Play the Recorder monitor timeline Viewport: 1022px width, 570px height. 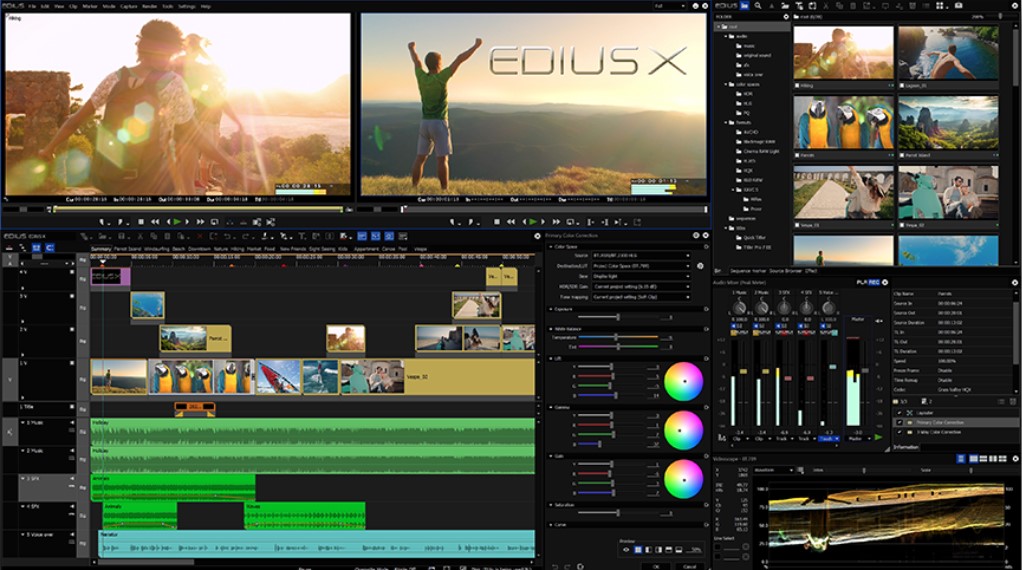click(x=533, y=222)
